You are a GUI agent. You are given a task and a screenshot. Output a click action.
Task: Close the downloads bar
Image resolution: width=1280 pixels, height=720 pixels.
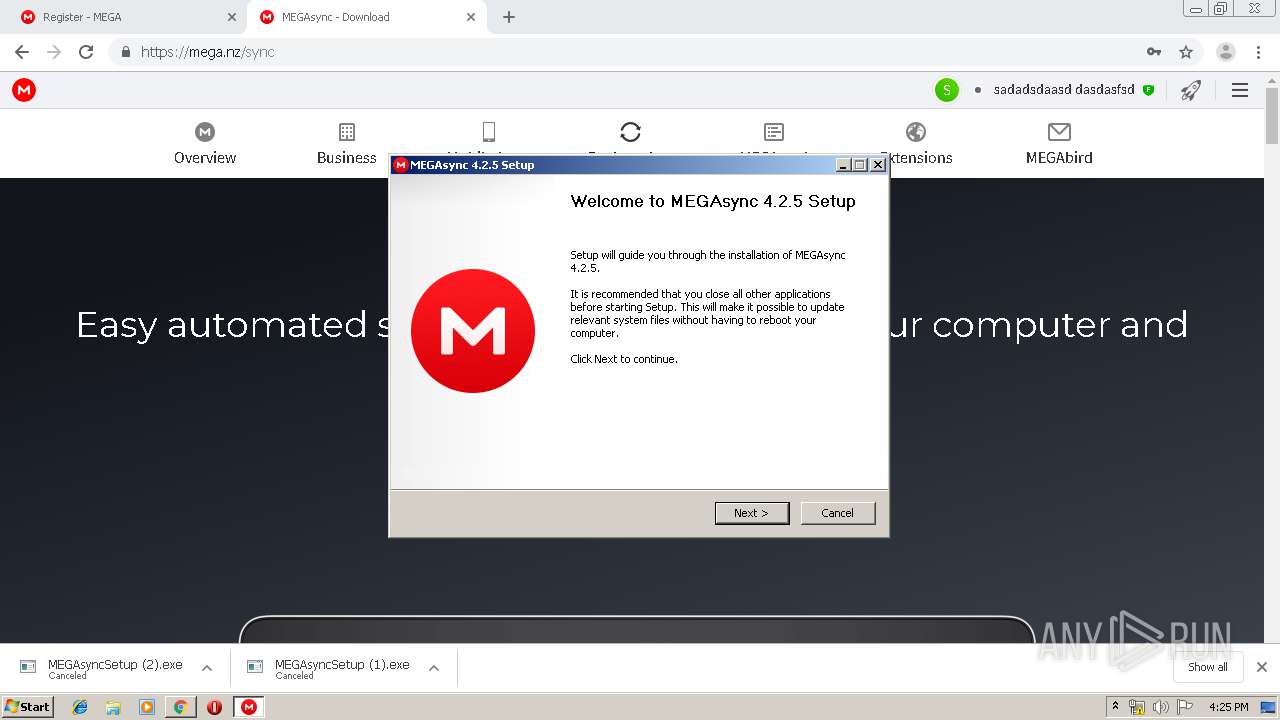pos(1262,667)
